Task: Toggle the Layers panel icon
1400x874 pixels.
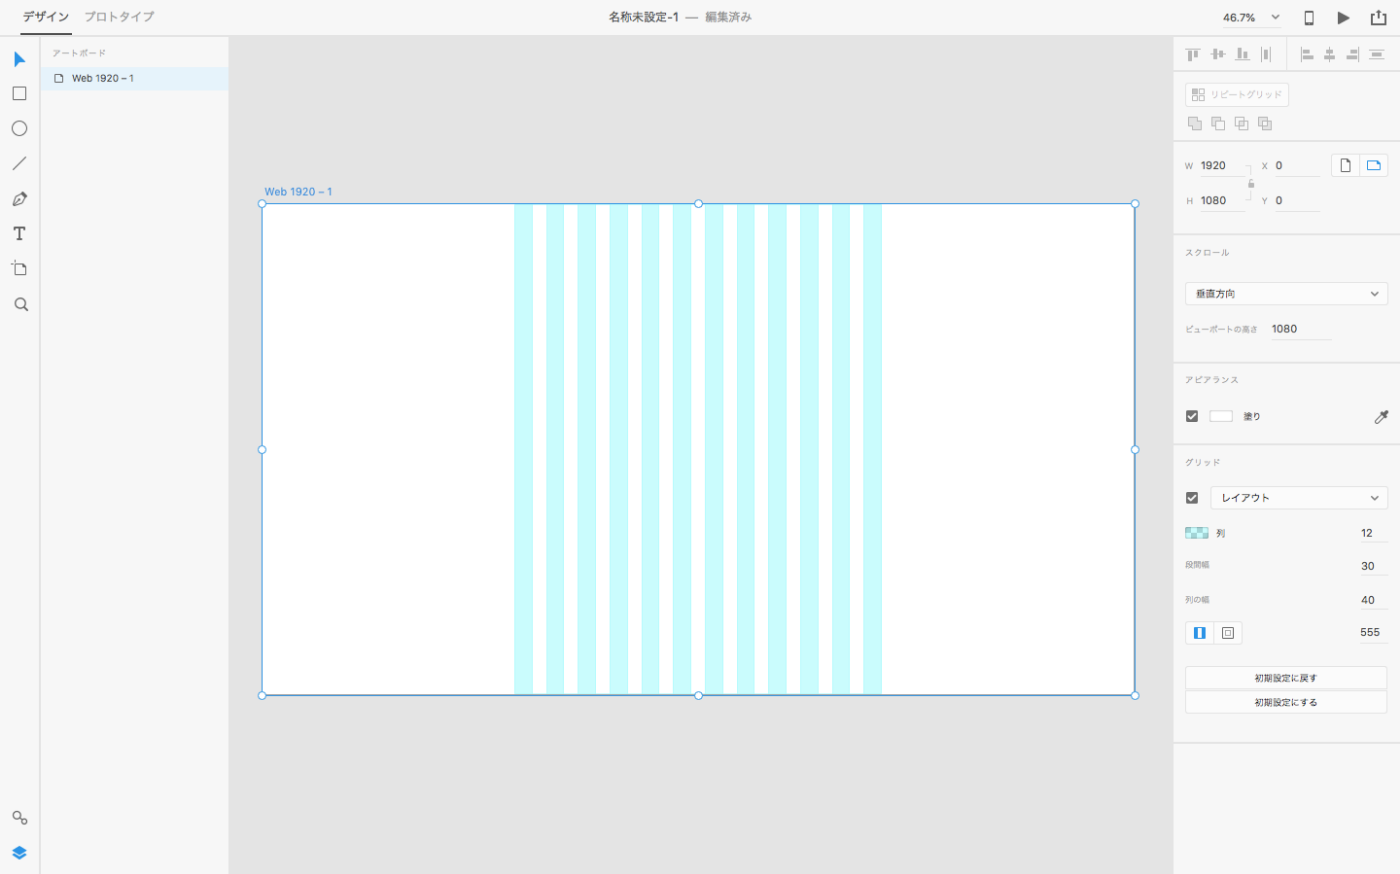Action: click(19, 853)
